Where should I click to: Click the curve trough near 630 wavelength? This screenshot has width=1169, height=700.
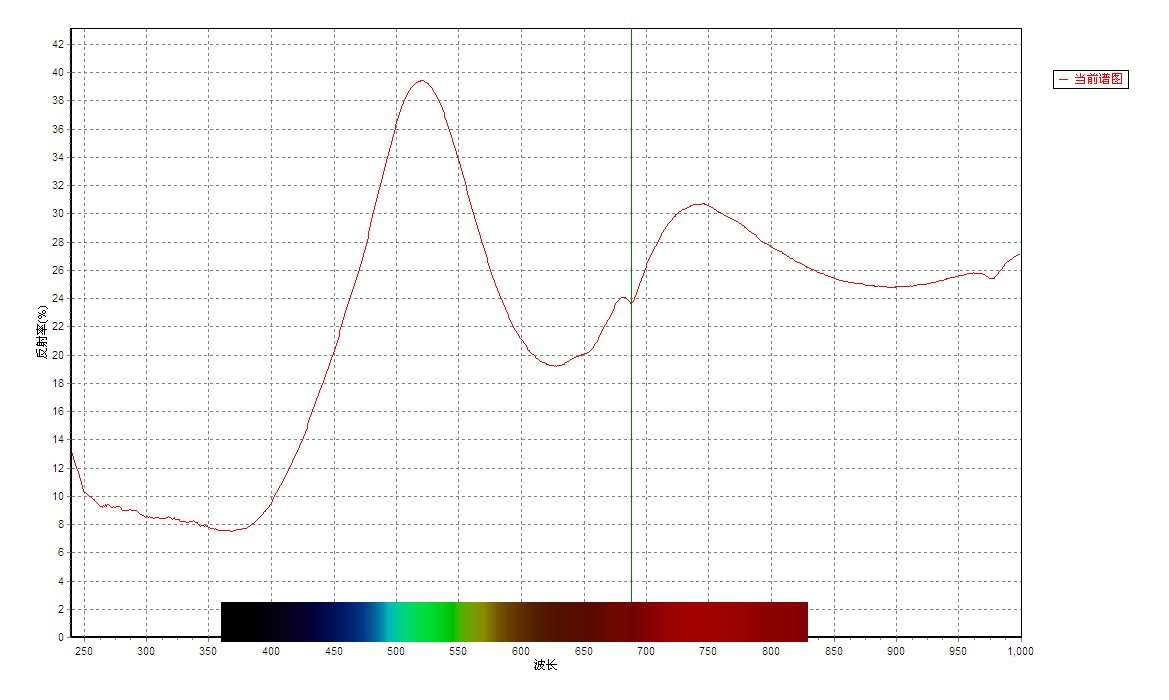pos(555,365)
